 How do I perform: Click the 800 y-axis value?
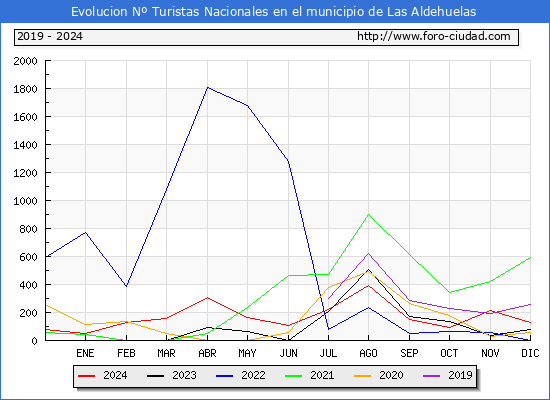point(28,229)
